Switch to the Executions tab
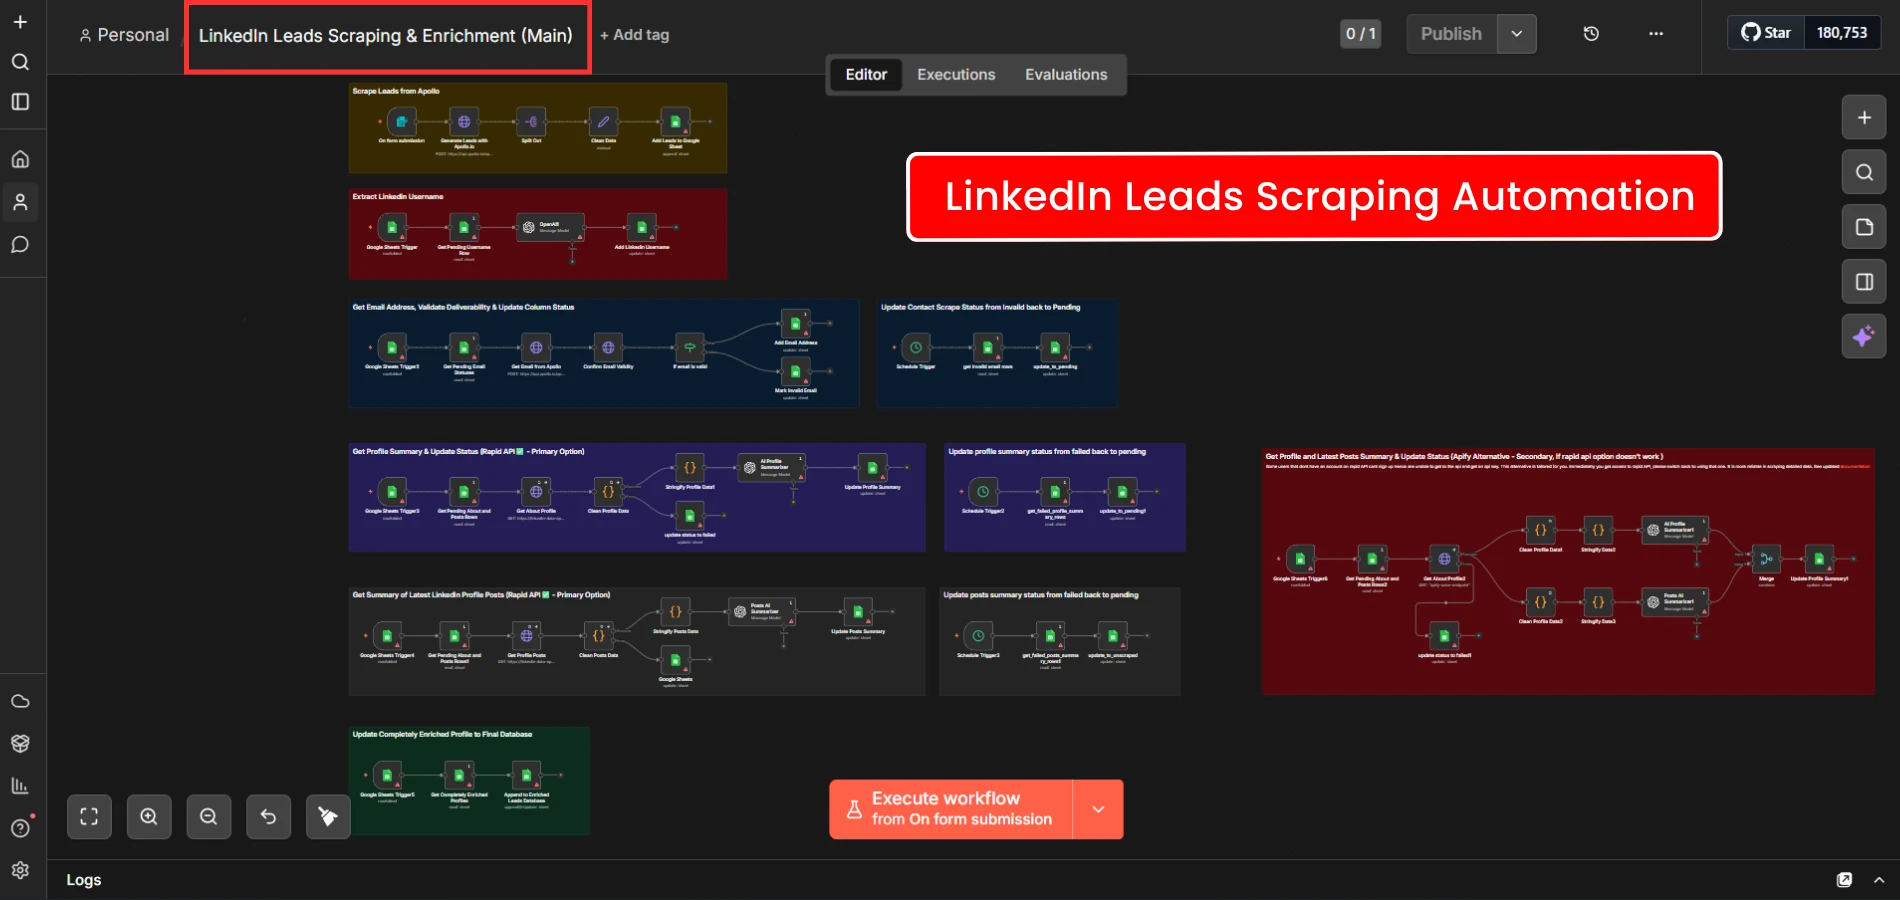 click(956, 75)
